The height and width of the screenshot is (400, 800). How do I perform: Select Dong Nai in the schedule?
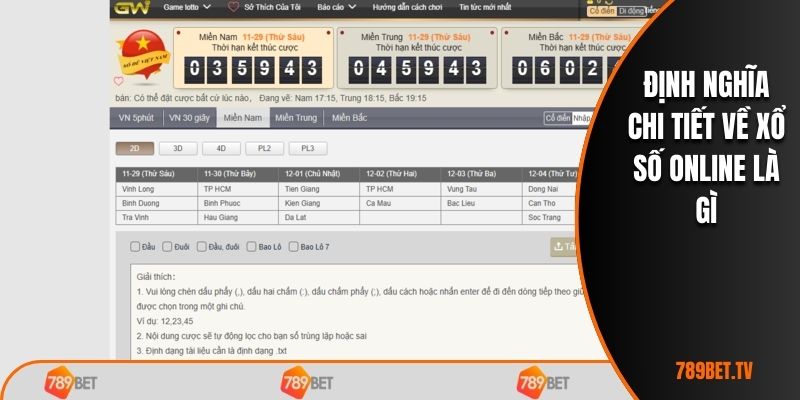(551, 189)
